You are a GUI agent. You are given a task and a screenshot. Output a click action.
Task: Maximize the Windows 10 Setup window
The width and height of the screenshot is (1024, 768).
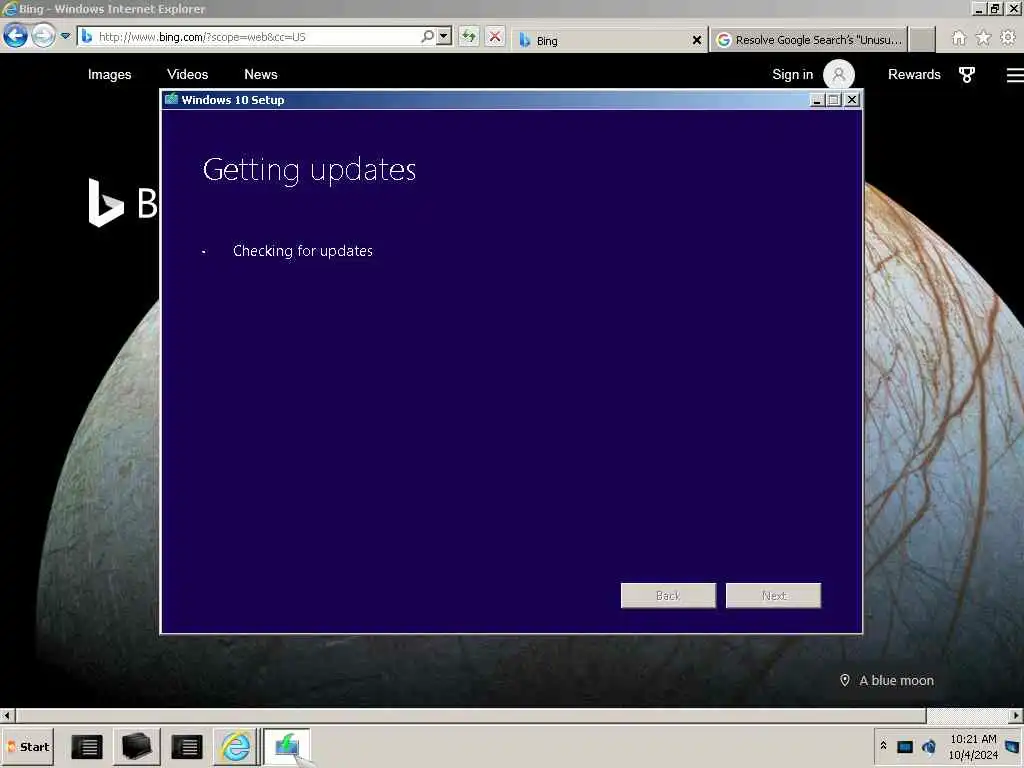point(833,100)
